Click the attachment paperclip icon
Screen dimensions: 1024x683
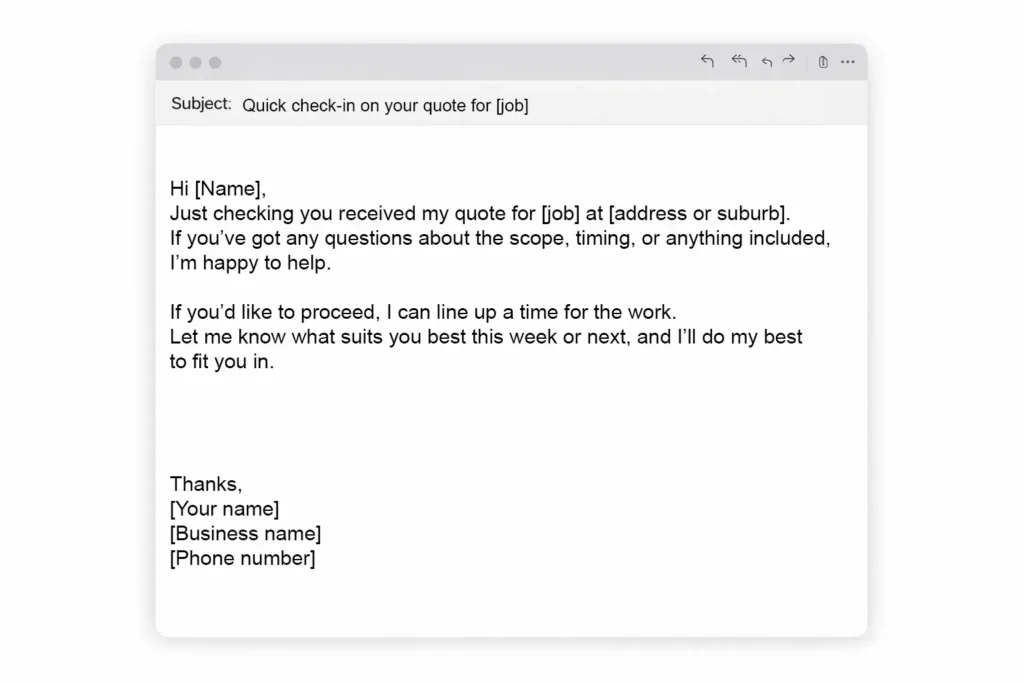[822, 62]
